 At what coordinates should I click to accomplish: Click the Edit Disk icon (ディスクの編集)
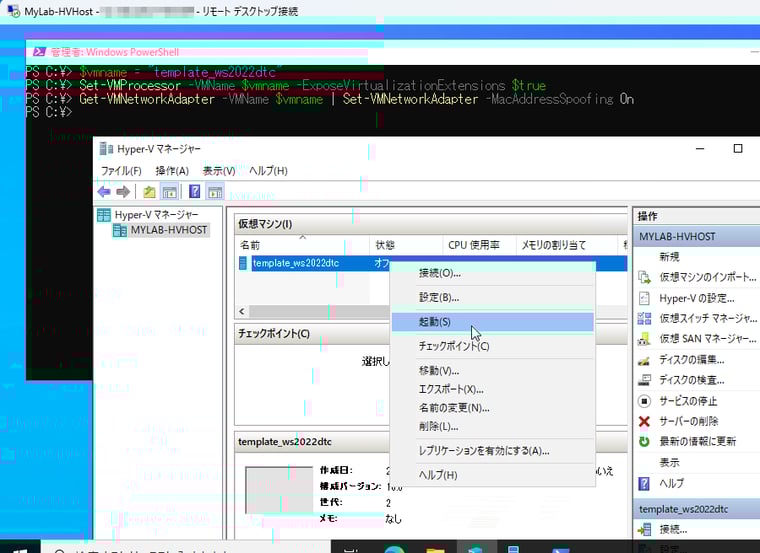(x=644, y=360)
